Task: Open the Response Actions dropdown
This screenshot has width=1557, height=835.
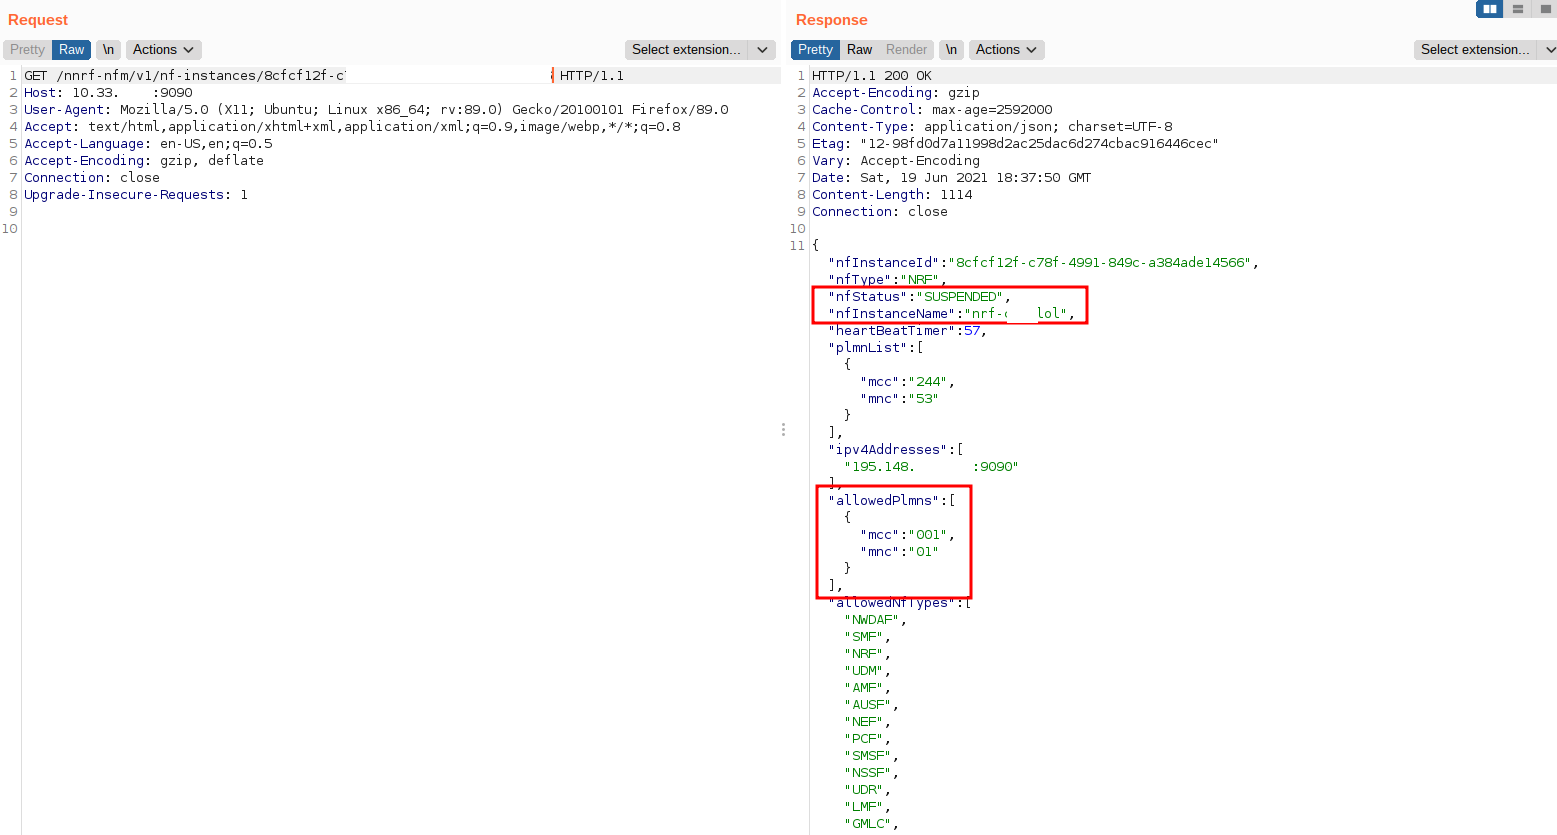Action: pos(1006,49)
